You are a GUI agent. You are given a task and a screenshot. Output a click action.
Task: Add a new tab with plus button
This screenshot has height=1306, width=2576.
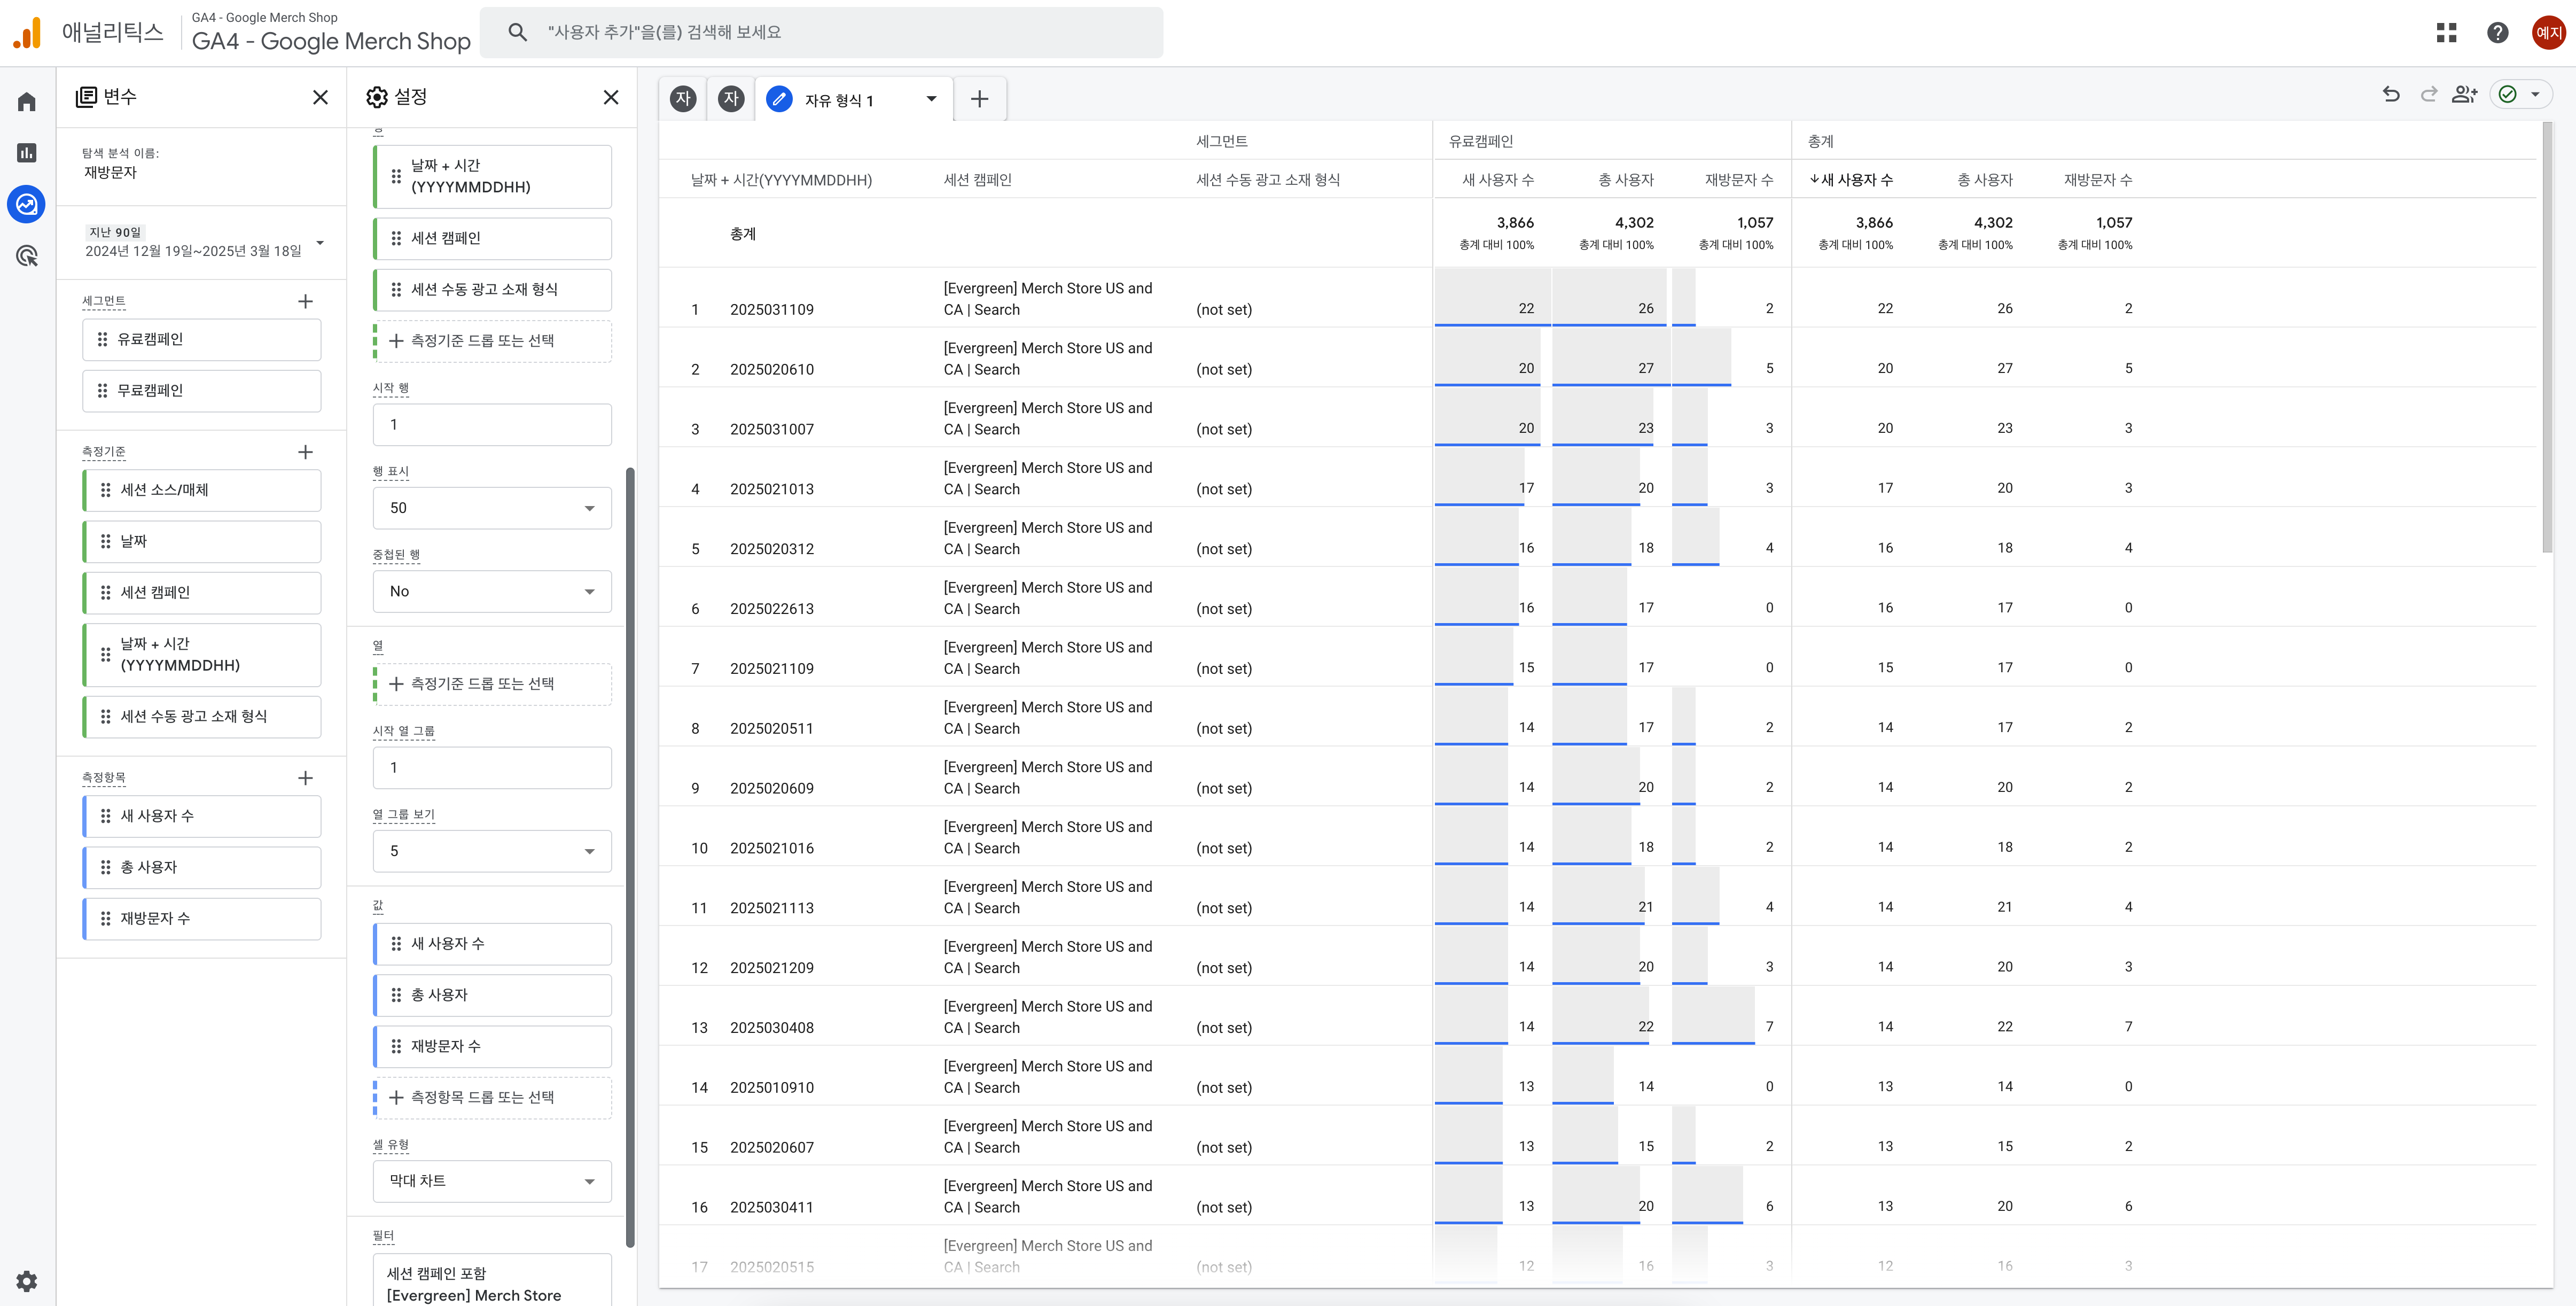pyautogui.click(x=979, y=99)
